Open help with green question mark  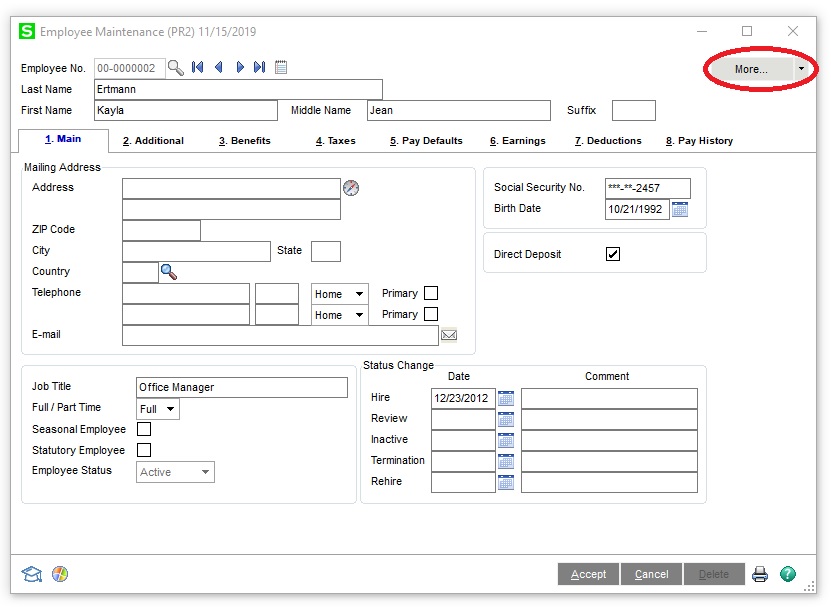tap(788, 574)
